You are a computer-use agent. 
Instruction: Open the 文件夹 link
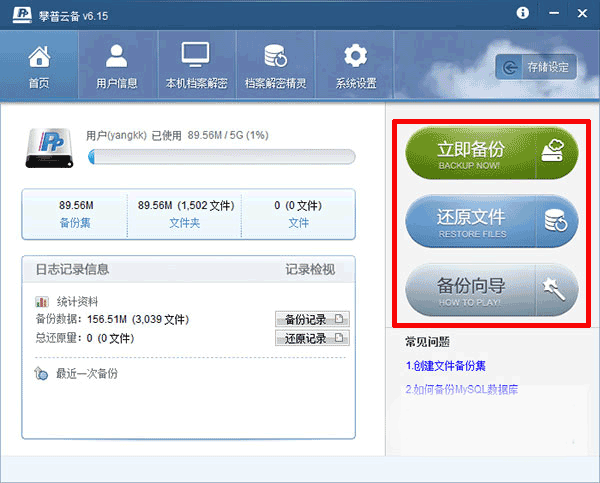point(185,223)
